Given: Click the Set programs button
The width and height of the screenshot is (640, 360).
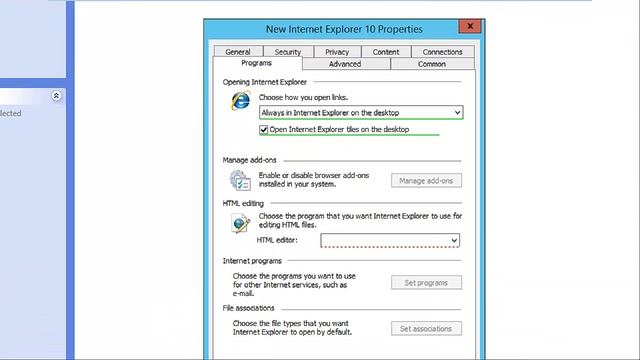Looking at the screenshot, I should click(426, 282).
